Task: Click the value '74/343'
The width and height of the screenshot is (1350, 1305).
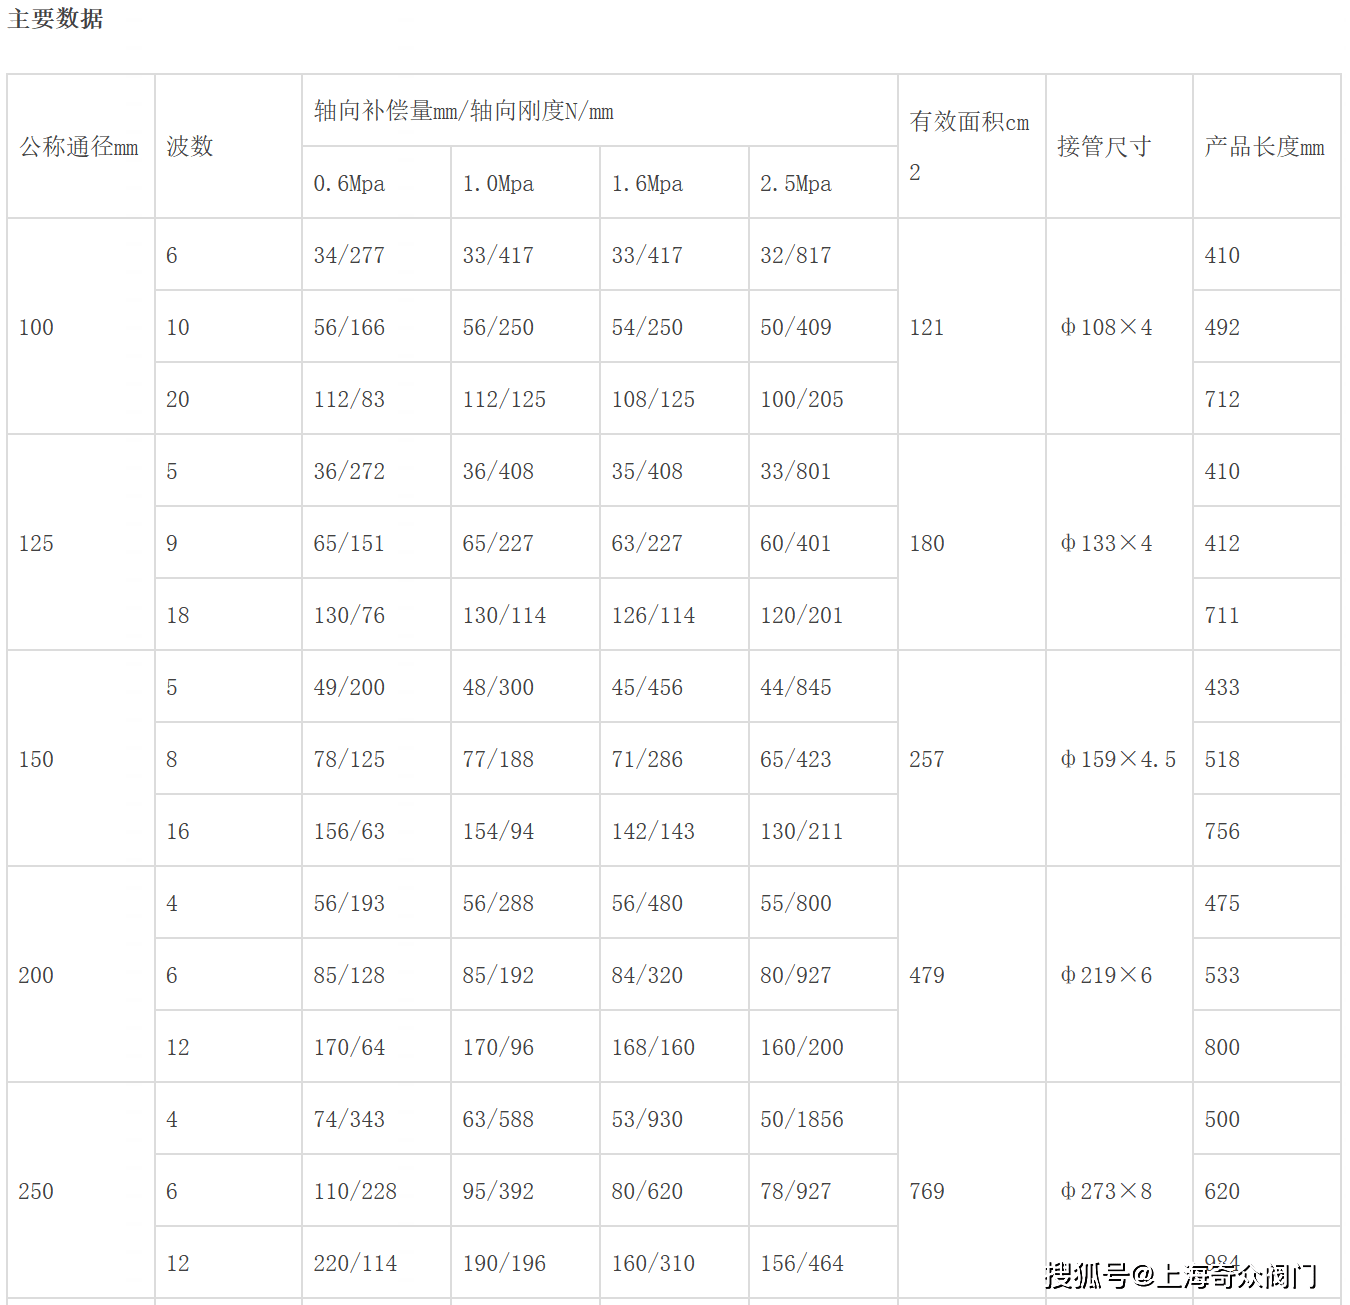Action: pos(349,1120)
